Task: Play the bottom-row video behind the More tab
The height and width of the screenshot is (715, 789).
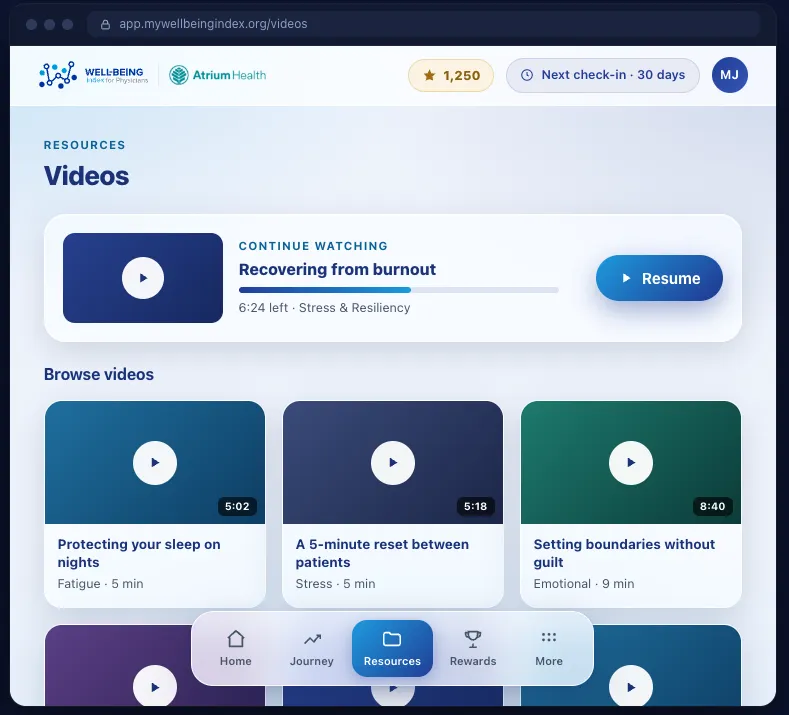Action: click(x=631, y=687)
